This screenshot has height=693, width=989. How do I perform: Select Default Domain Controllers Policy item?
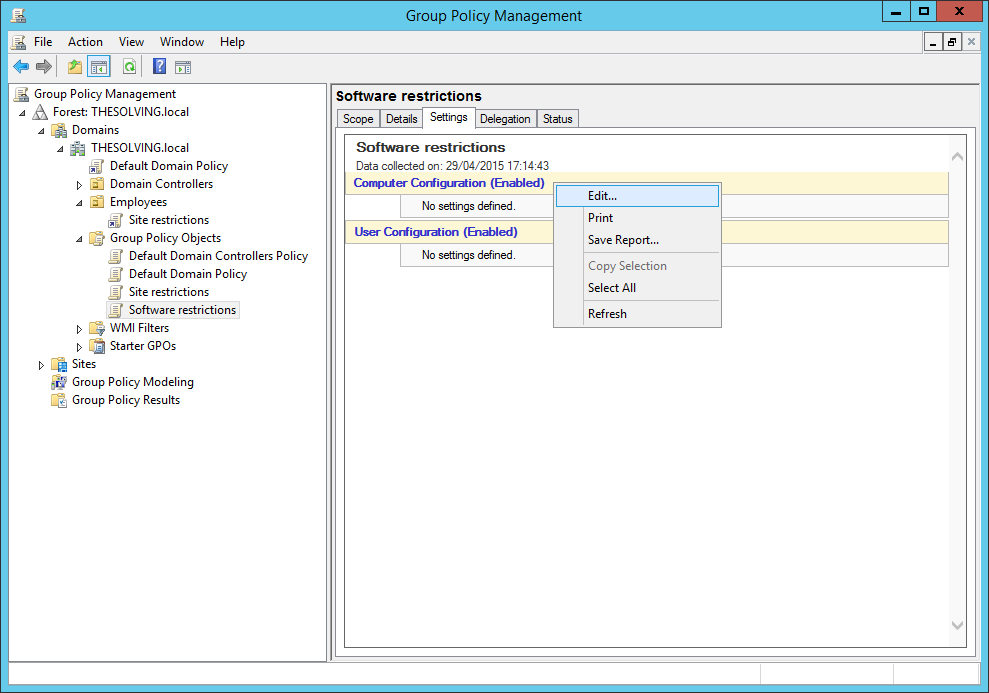218,256
